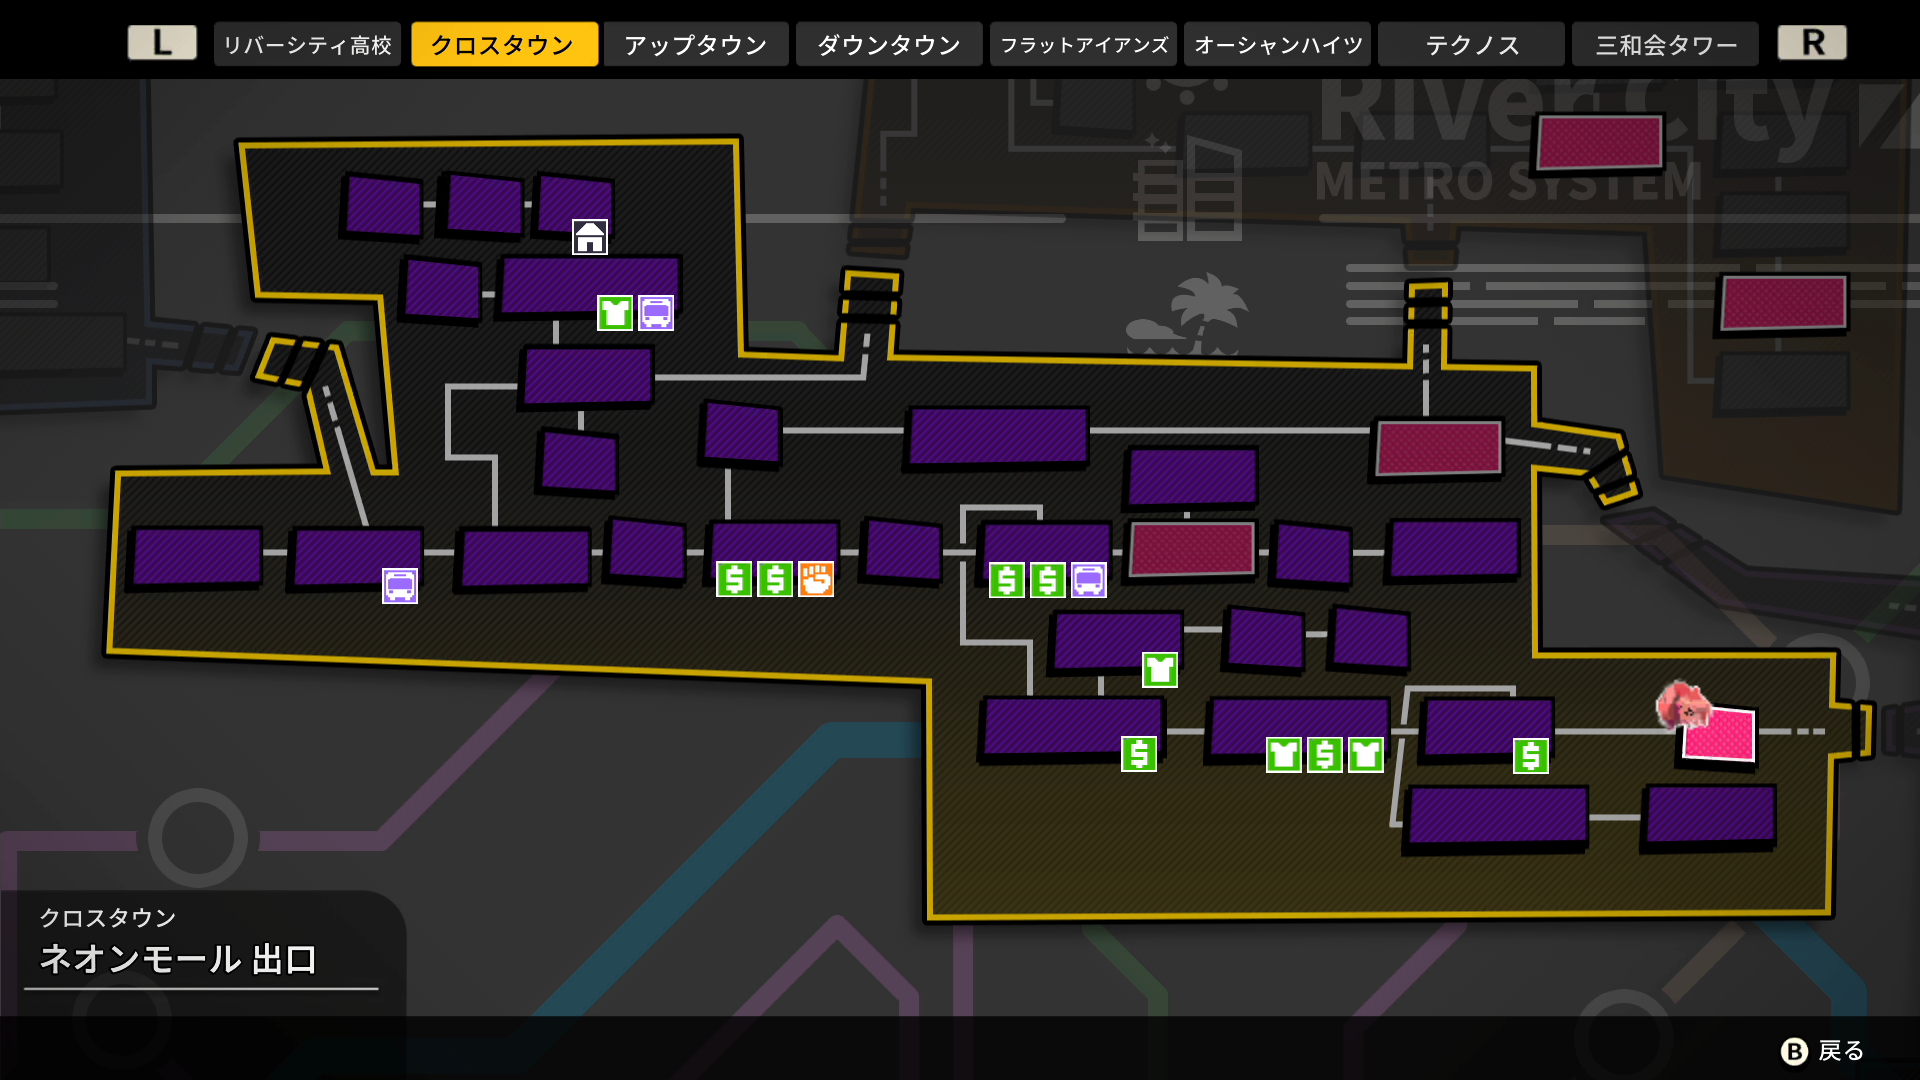This screenshot has height=1080, width=1920.
Task: Select the リバーシティ高校 tab
Action: (x=307, y=44)
